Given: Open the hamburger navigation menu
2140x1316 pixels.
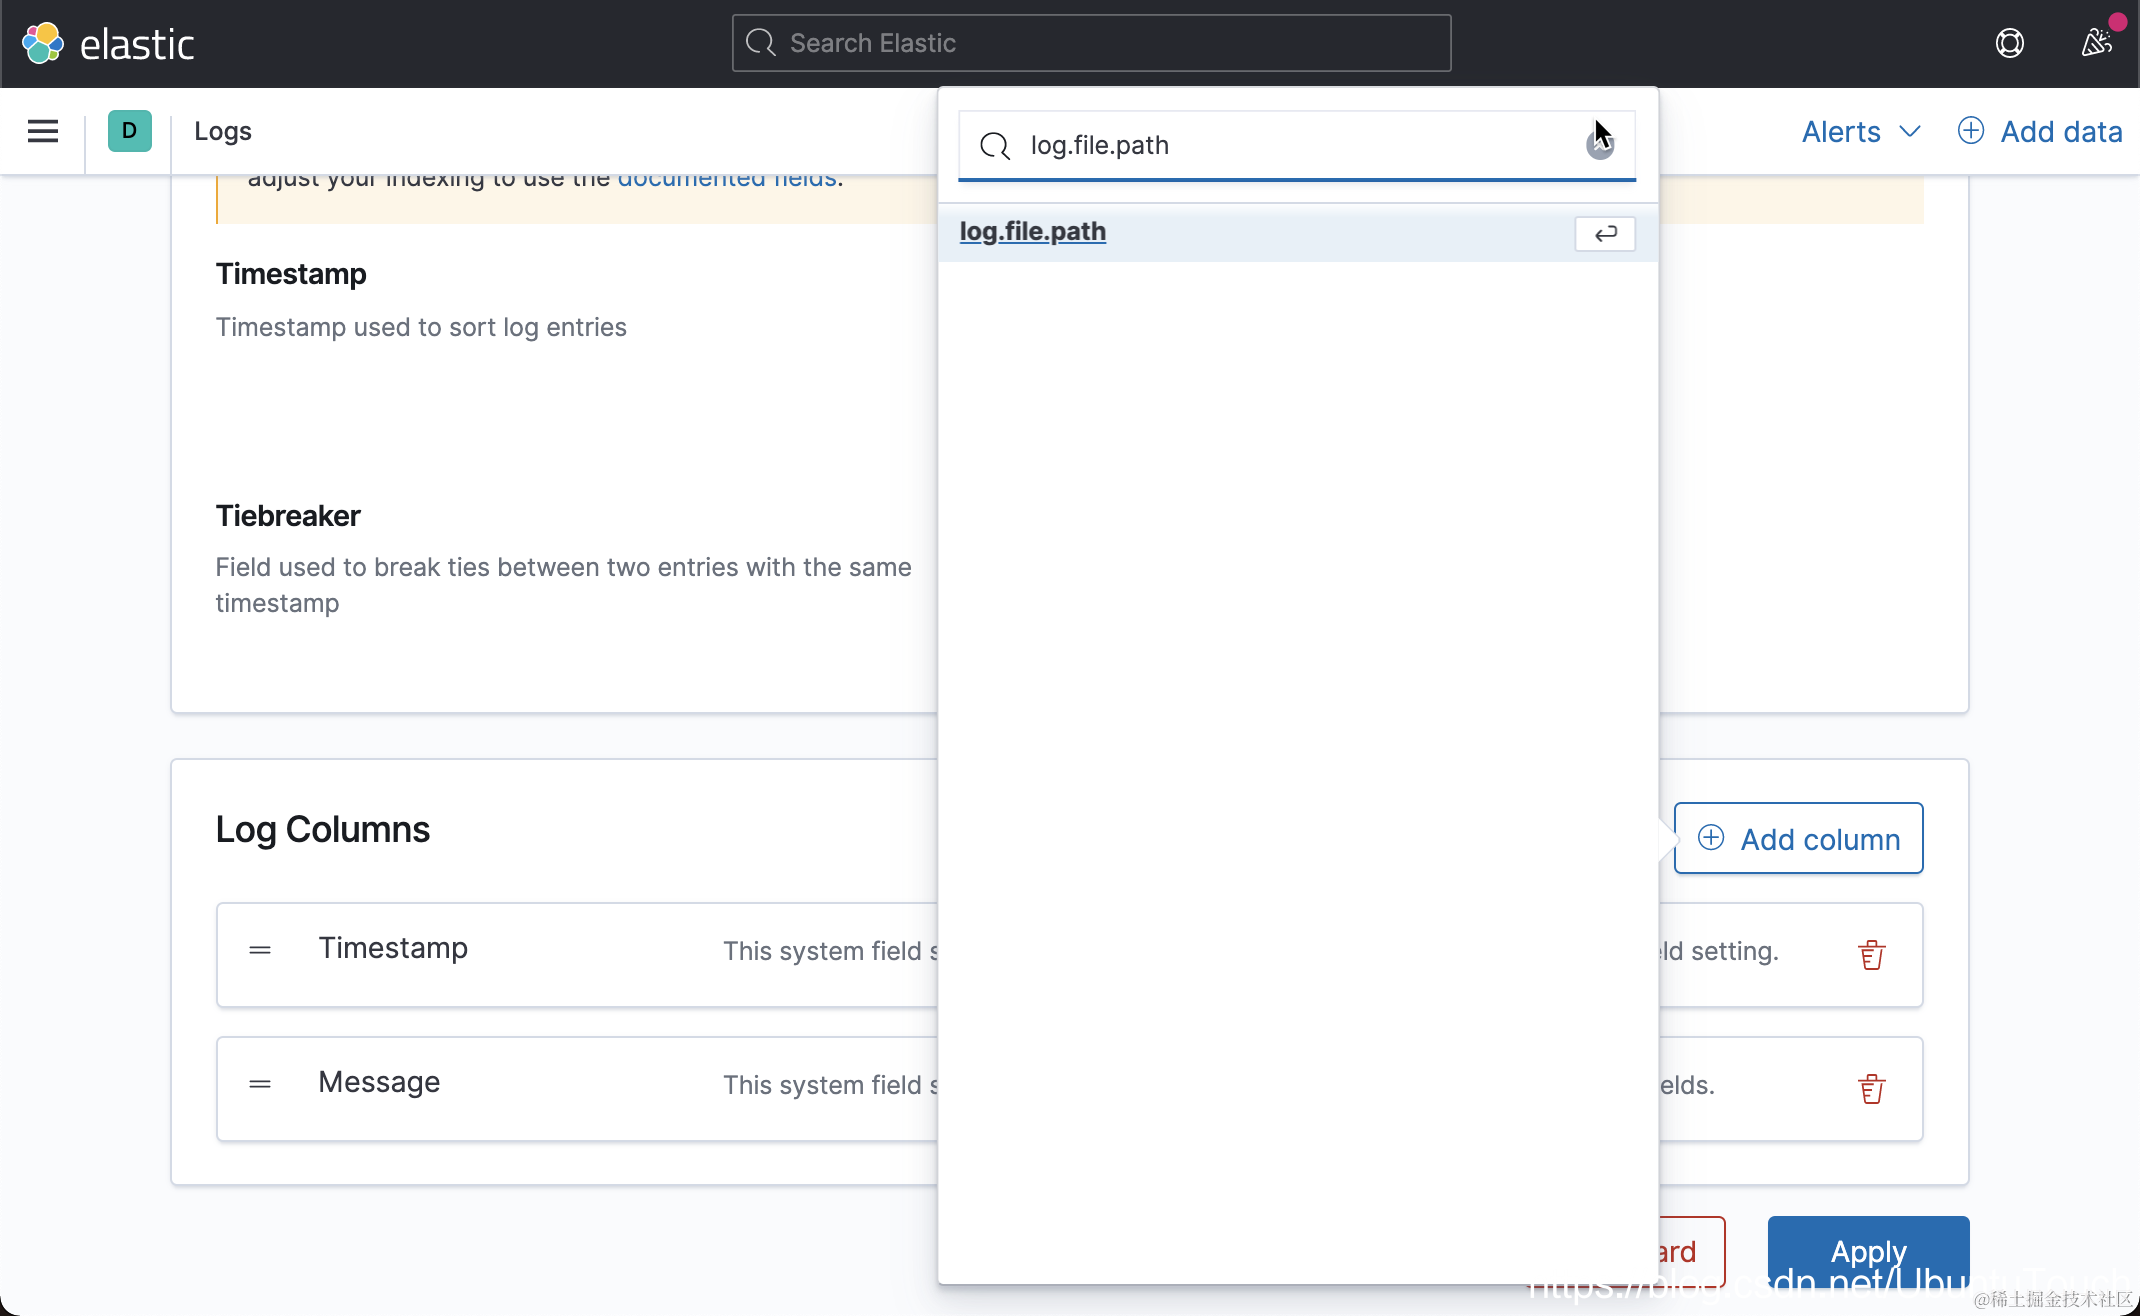Looking at the screenshot, I should 43,131.
